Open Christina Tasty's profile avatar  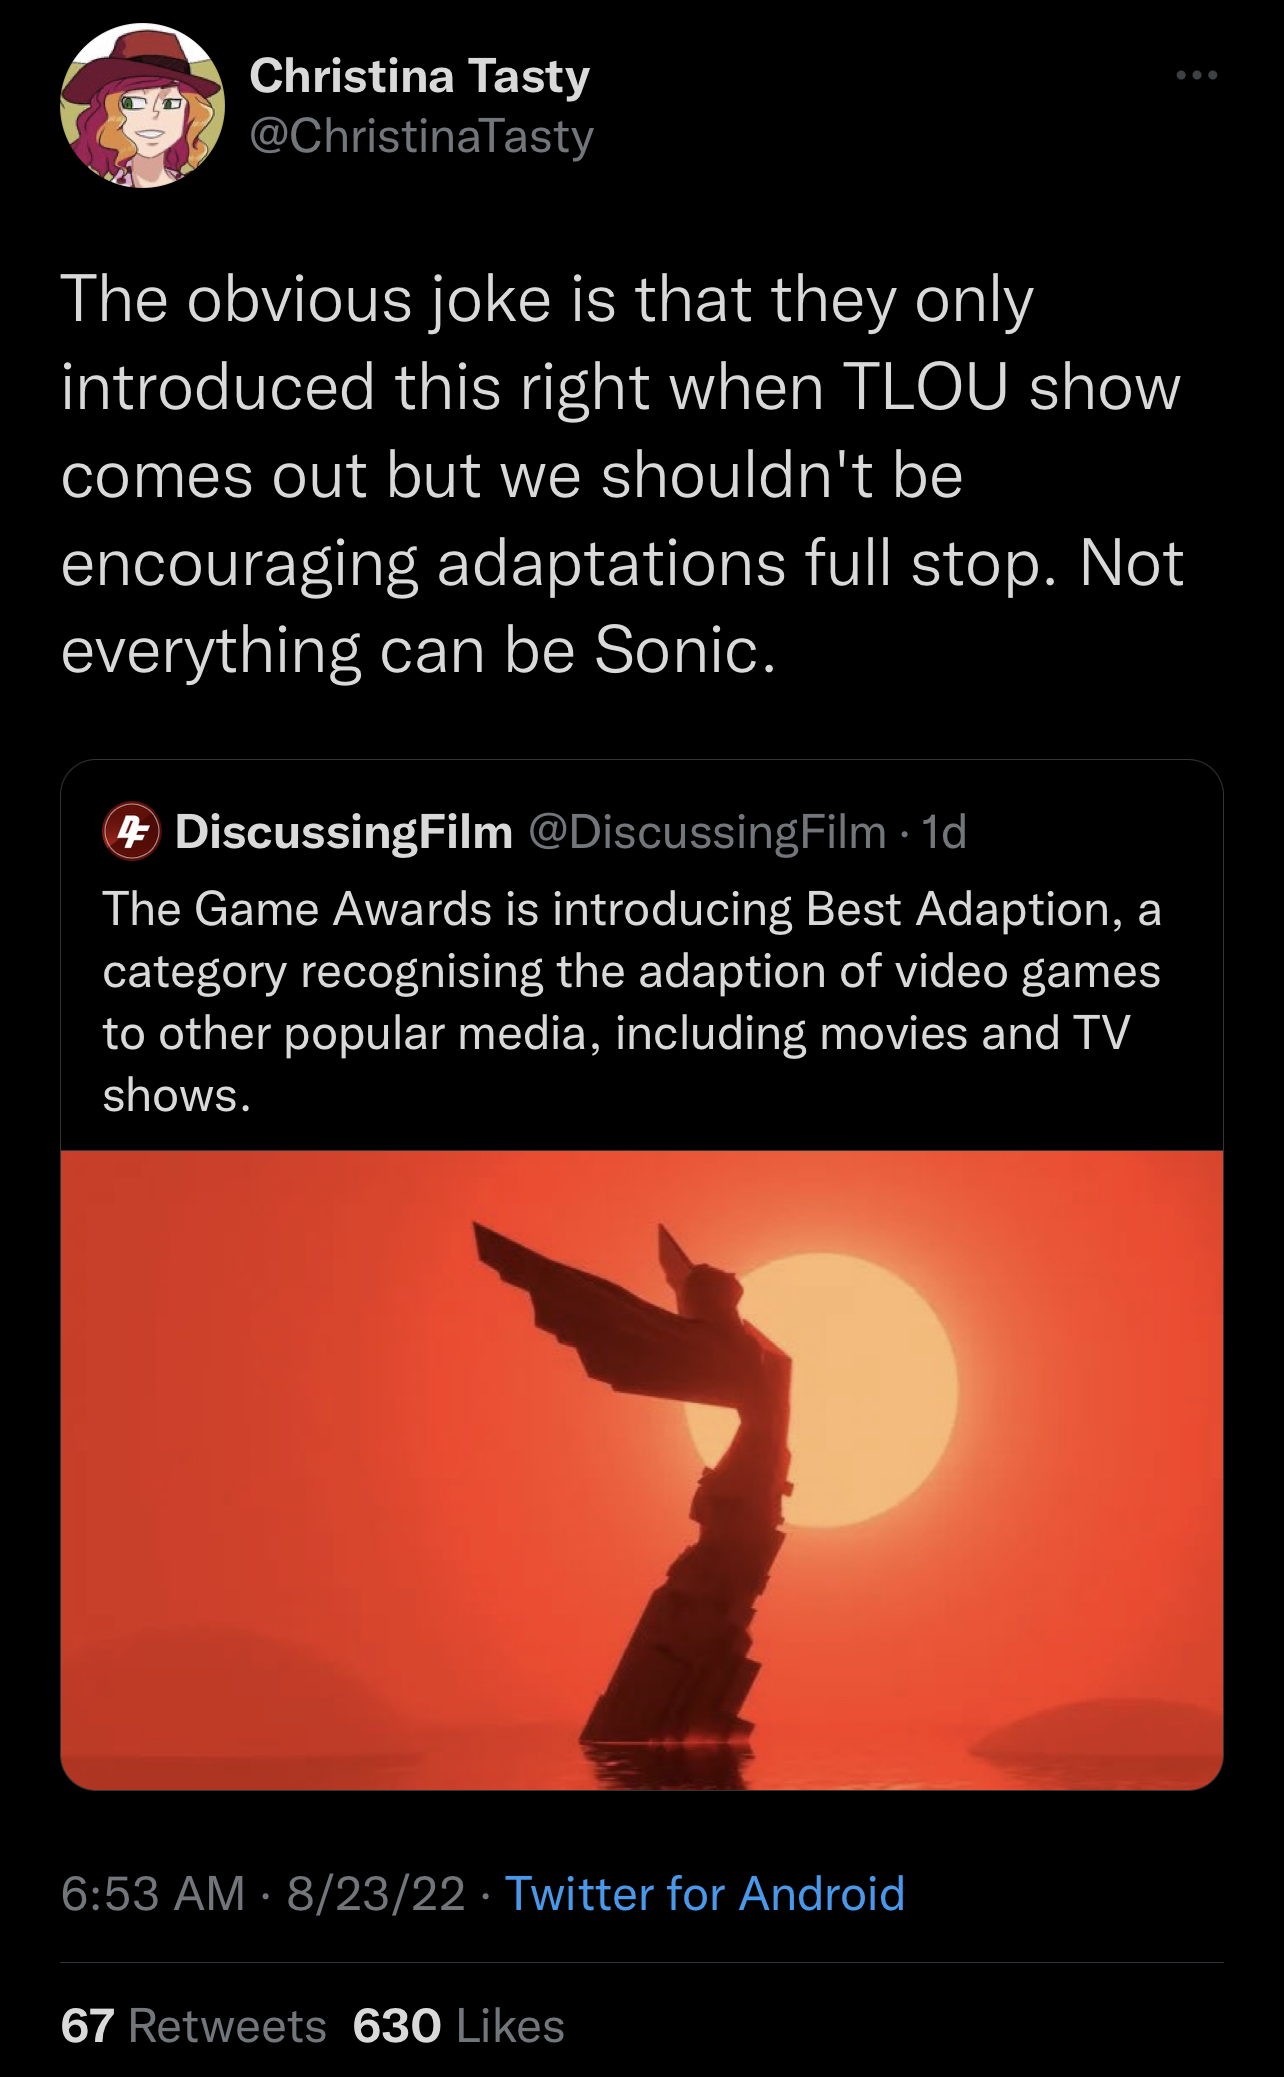pos(142,106)
